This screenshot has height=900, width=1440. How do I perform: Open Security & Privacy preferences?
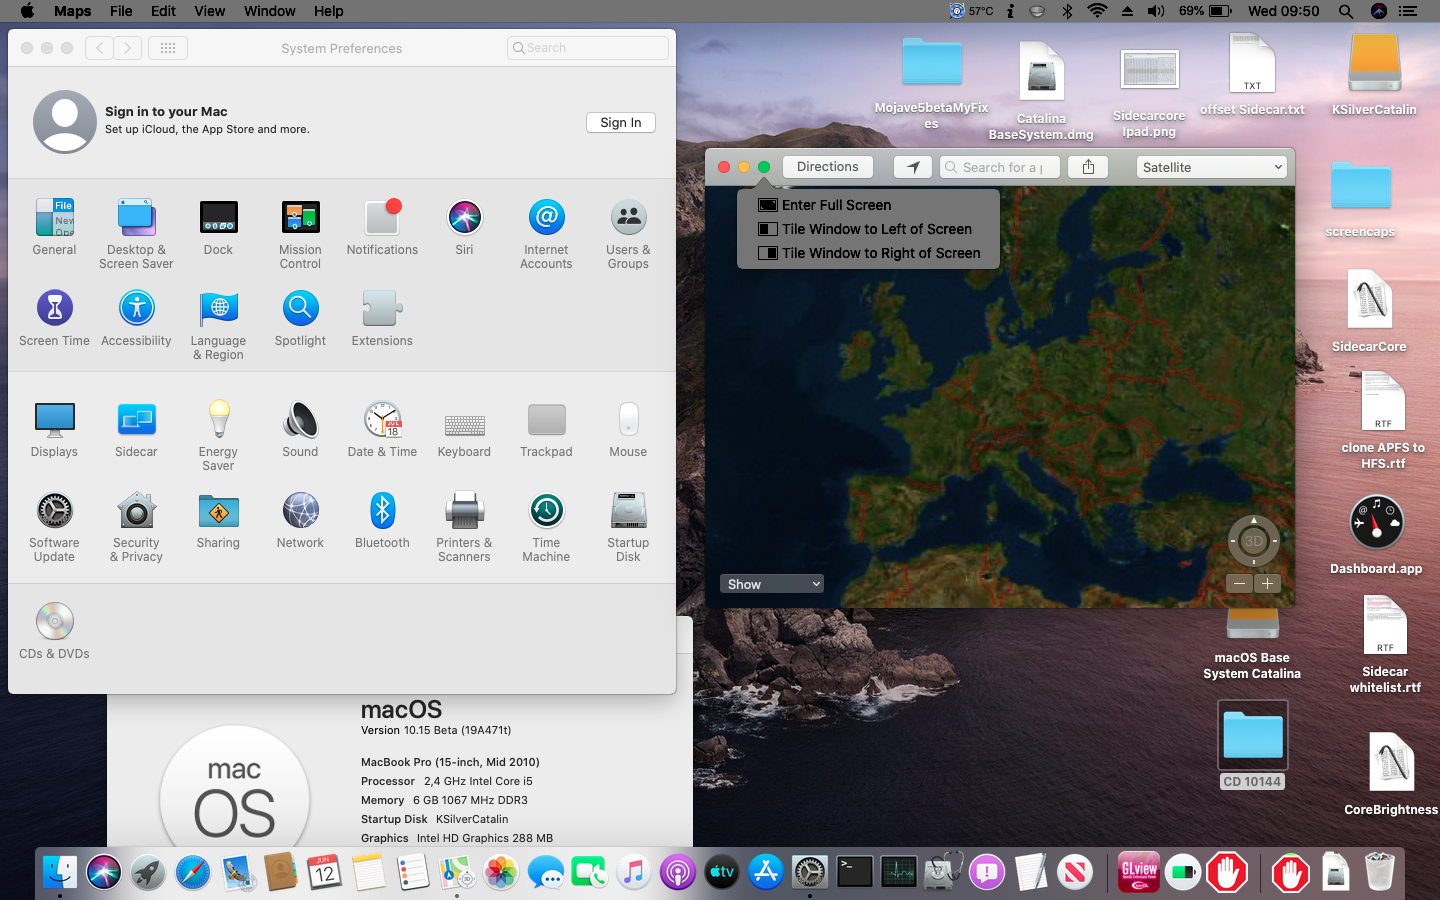[x=136, y=512]
